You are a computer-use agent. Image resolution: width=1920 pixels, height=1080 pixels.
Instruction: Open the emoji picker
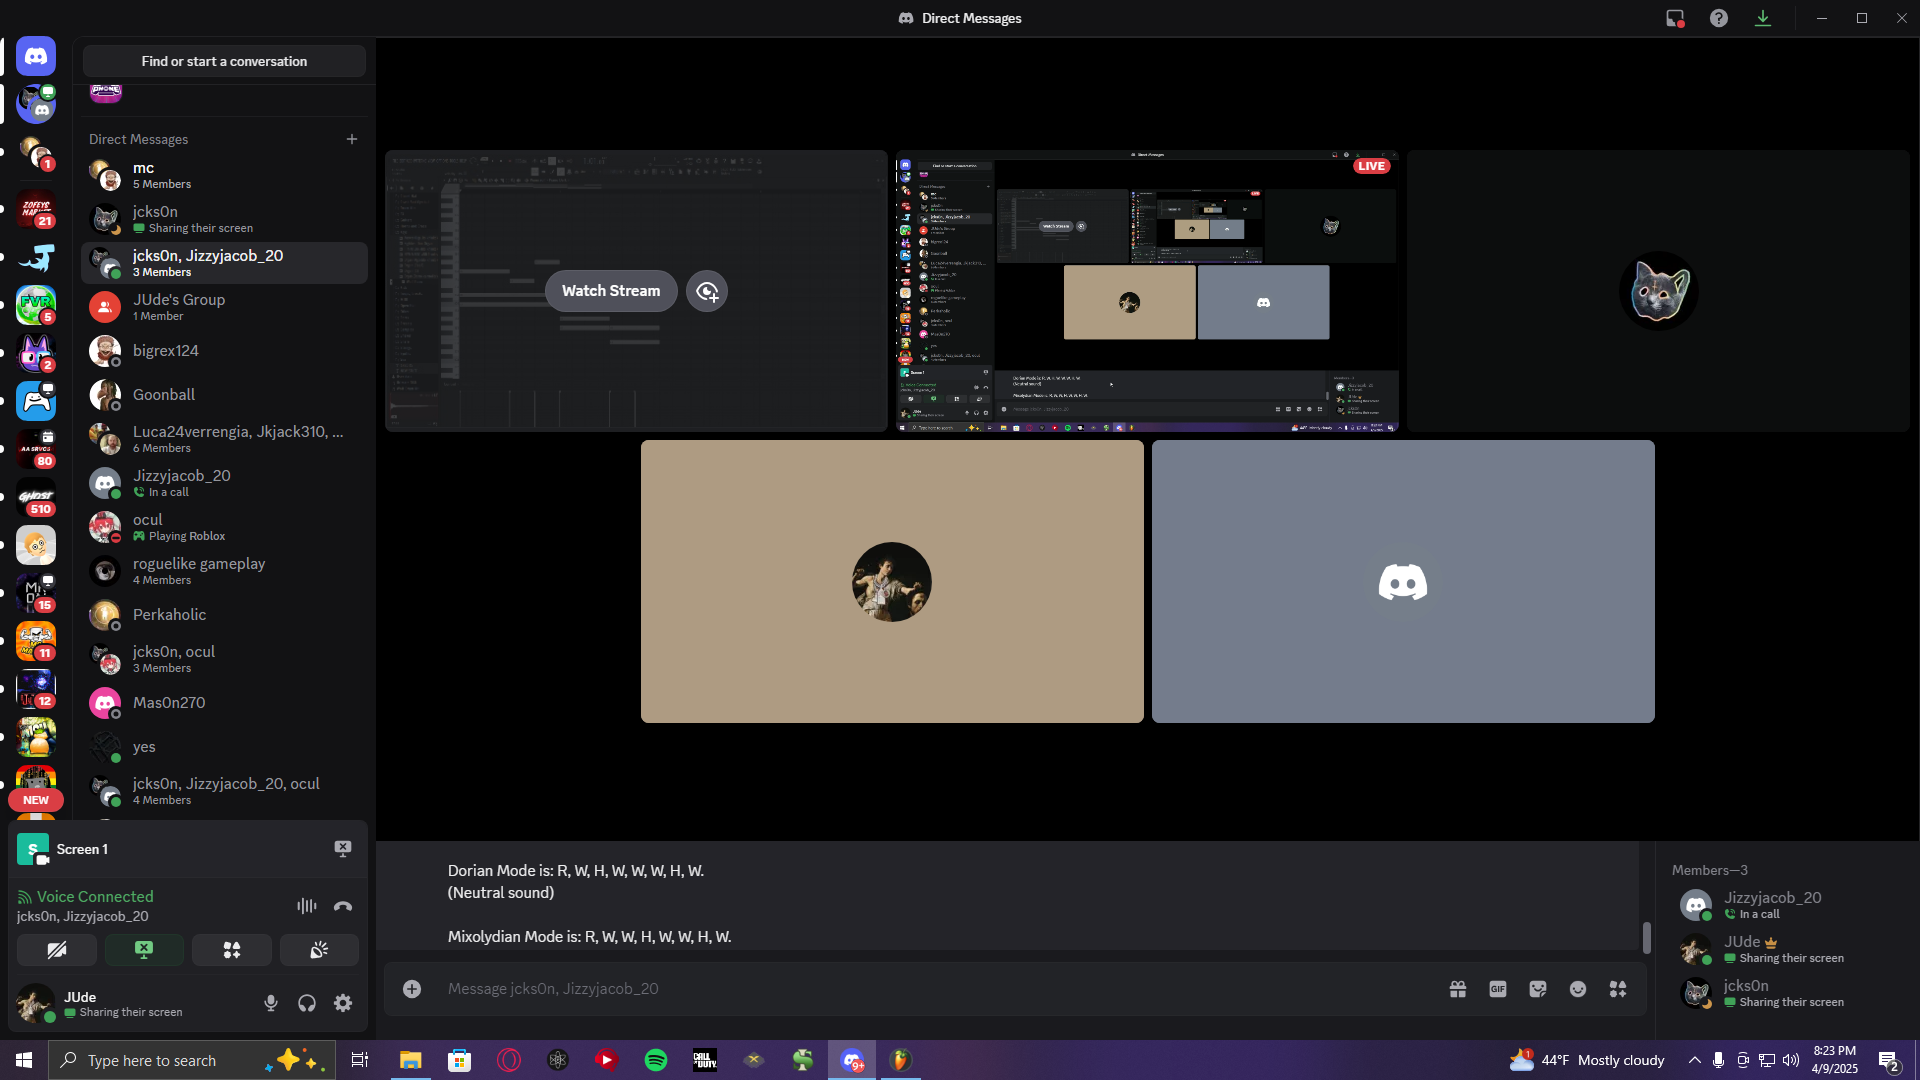pyautogui.click(x=1578, y=989)
